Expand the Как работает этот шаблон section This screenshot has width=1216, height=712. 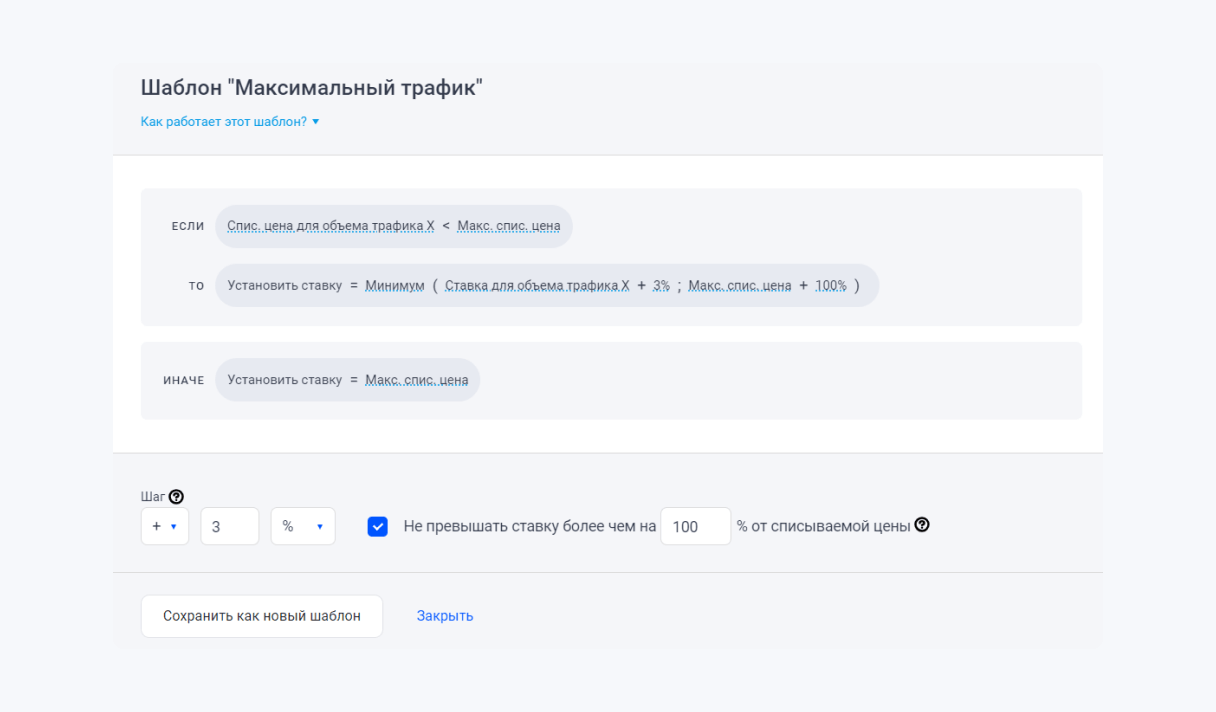click(228, 120)
